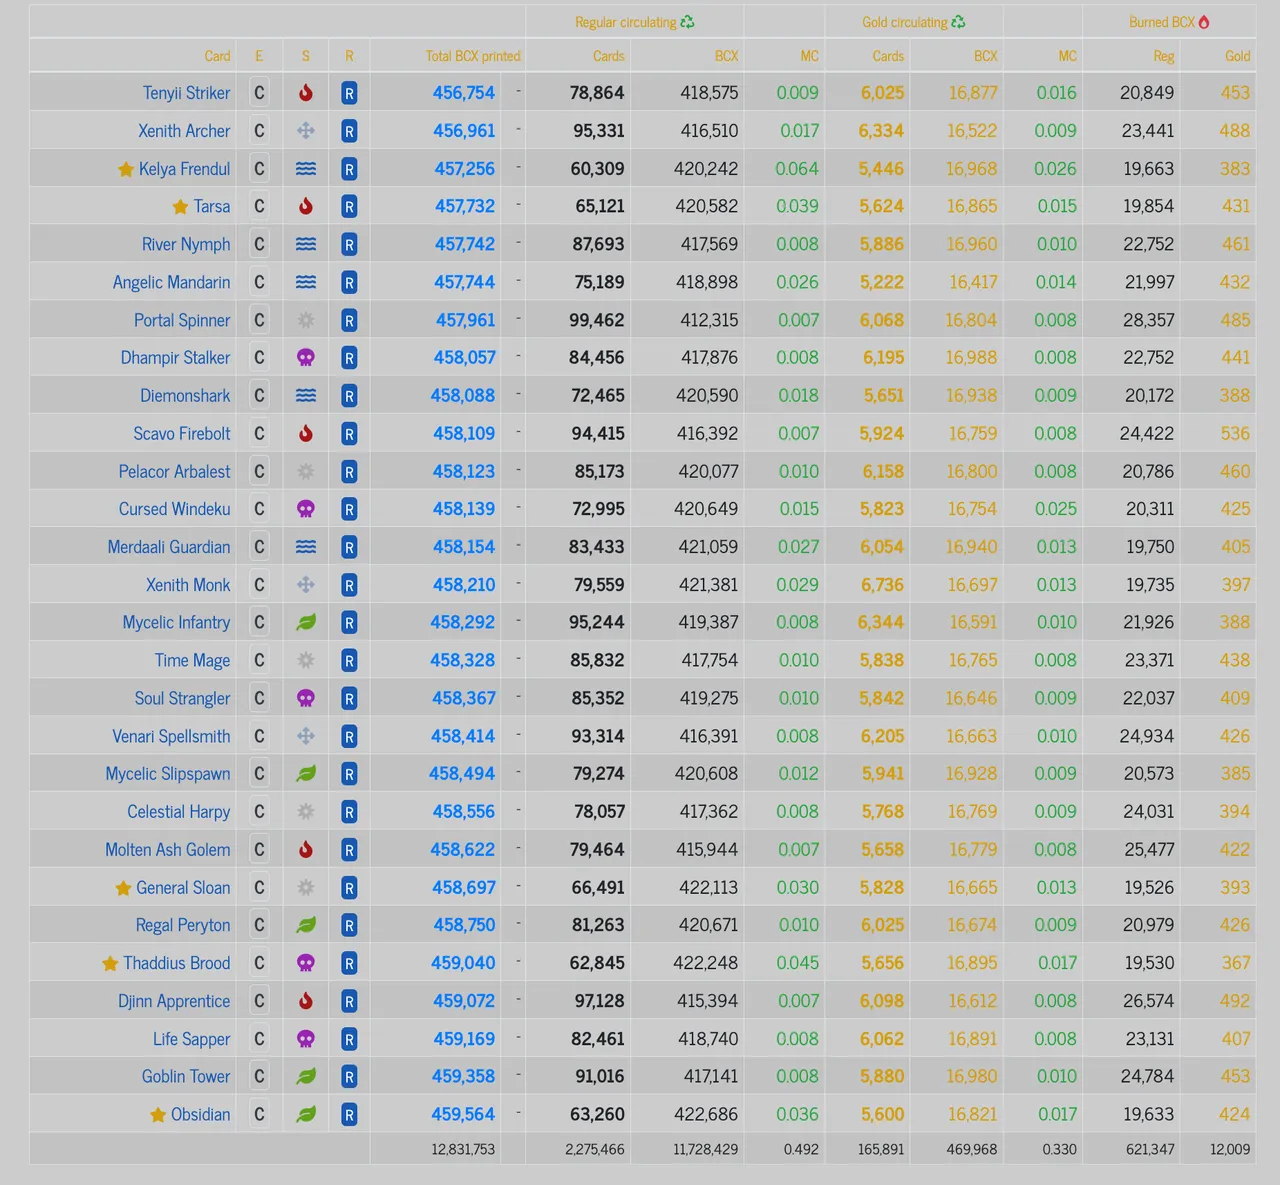This screenshot has height=1185, width=1280.
Task: Click the fire element icon for Tenyii Striker
Action: 306,93
